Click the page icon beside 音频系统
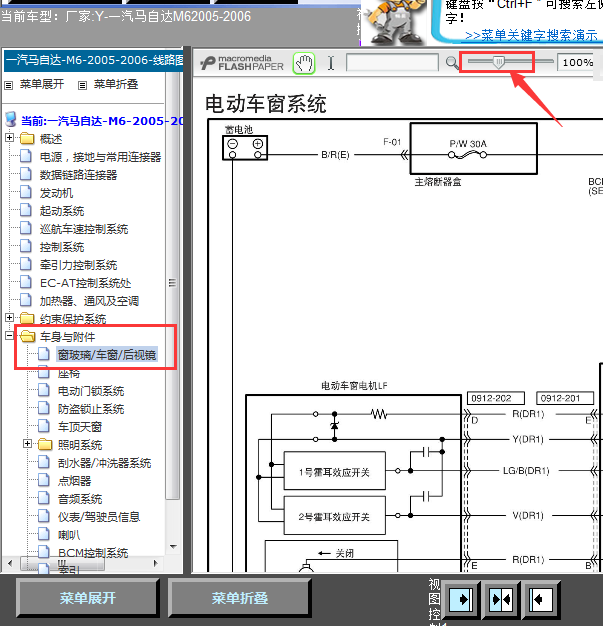Viewport: 603px width, 630px height. 43,498
